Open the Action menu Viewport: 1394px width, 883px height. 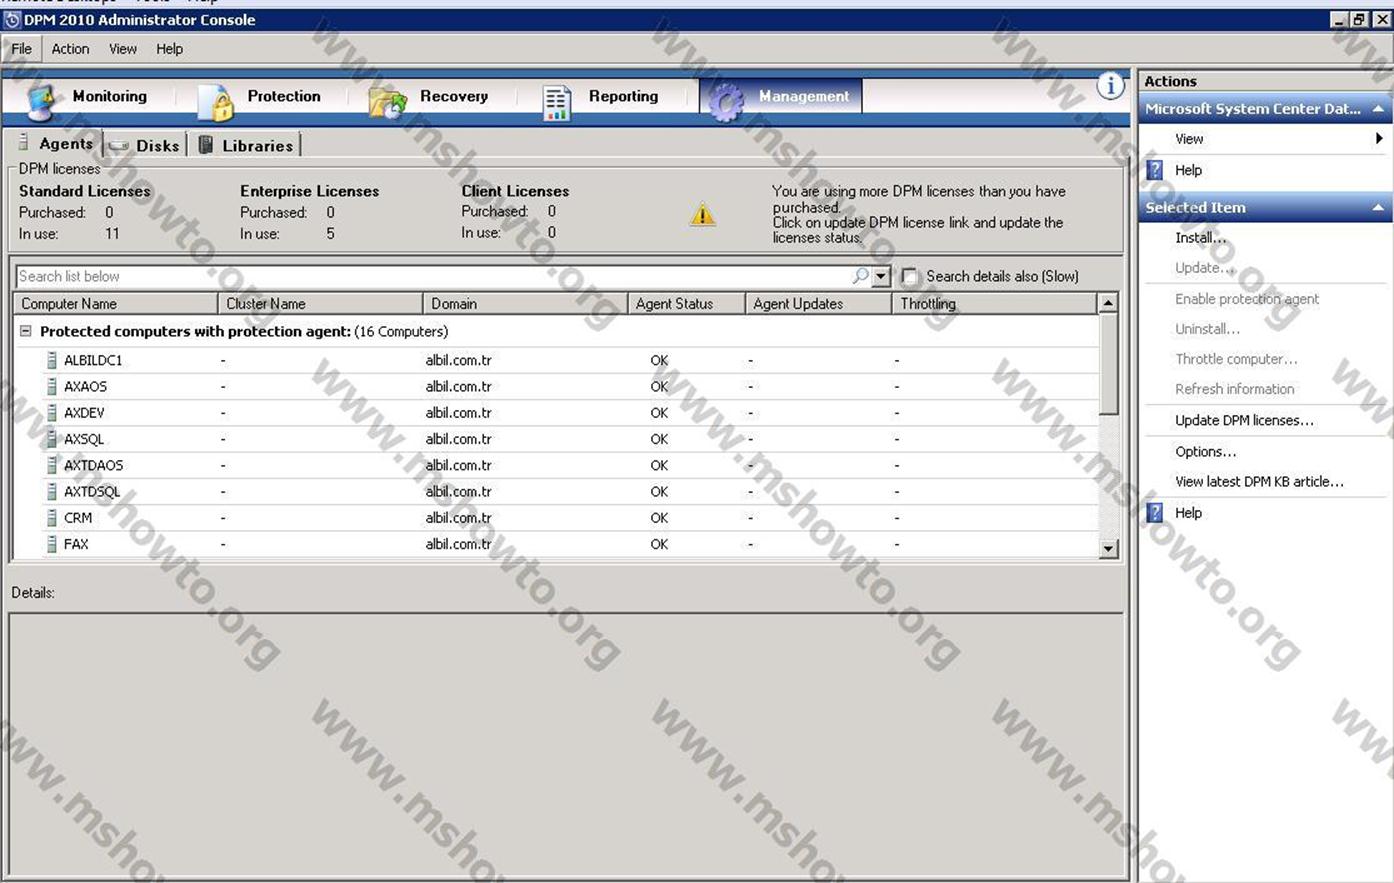pos(70,49)
